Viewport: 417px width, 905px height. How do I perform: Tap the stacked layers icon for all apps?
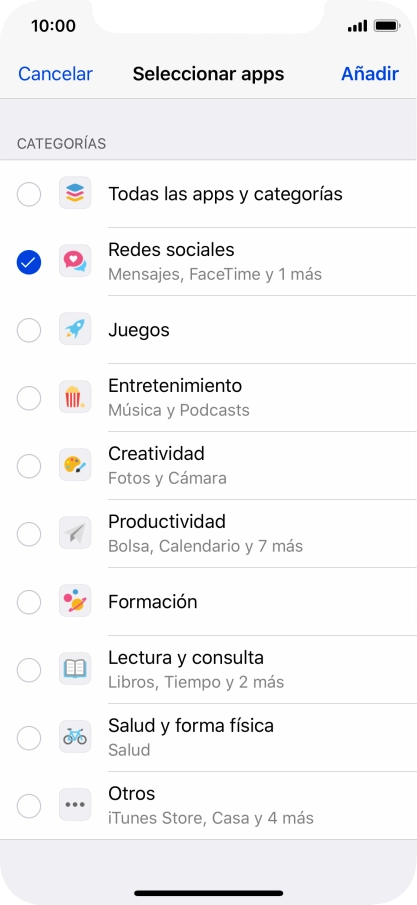tap(75, 193)
